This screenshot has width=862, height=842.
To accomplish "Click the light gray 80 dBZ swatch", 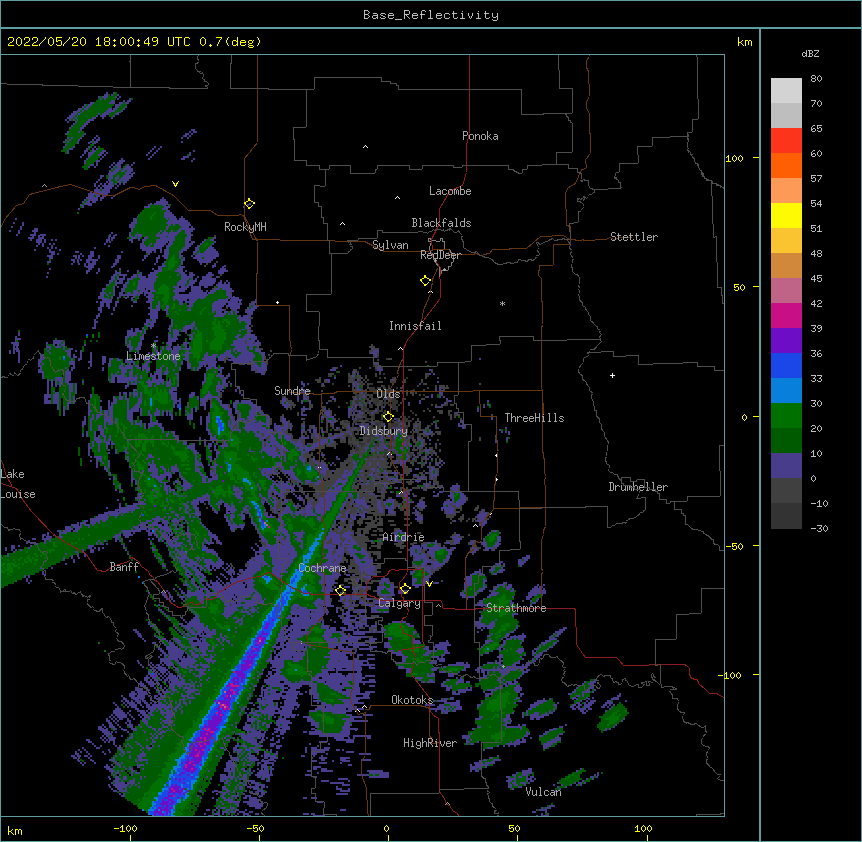I will point(786,91).
